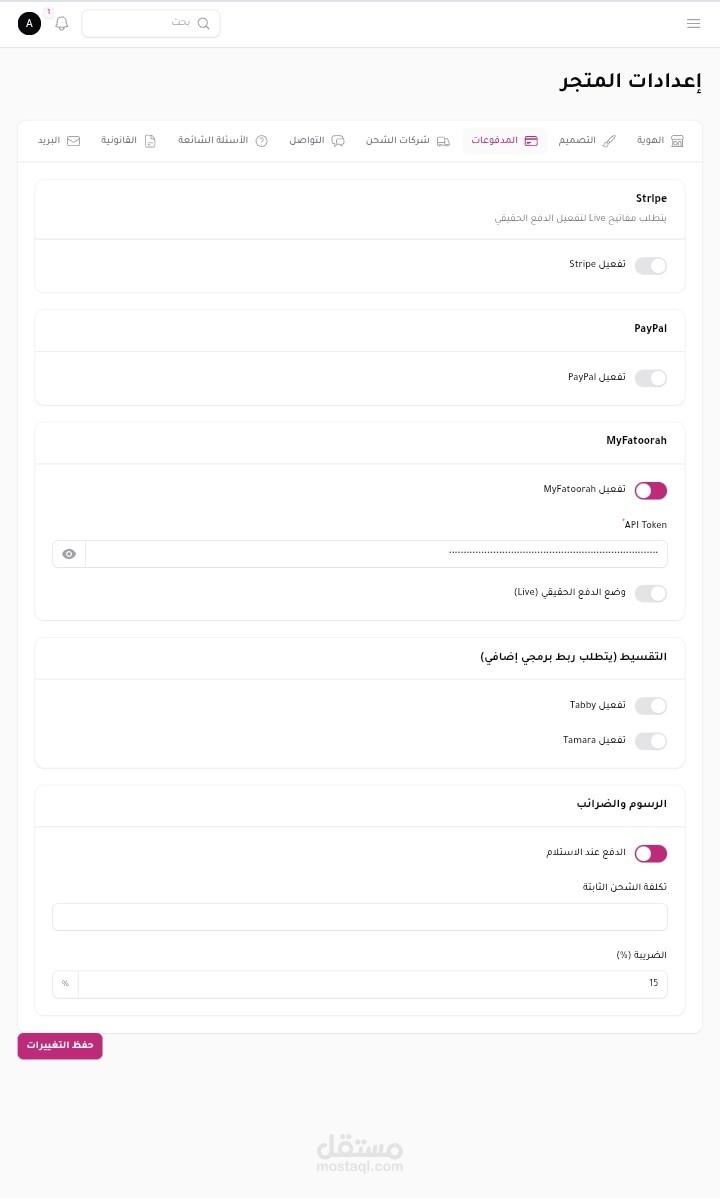Enable the Stripe toggle
The height and width of the screenshot is (1198, 720).
651,265
